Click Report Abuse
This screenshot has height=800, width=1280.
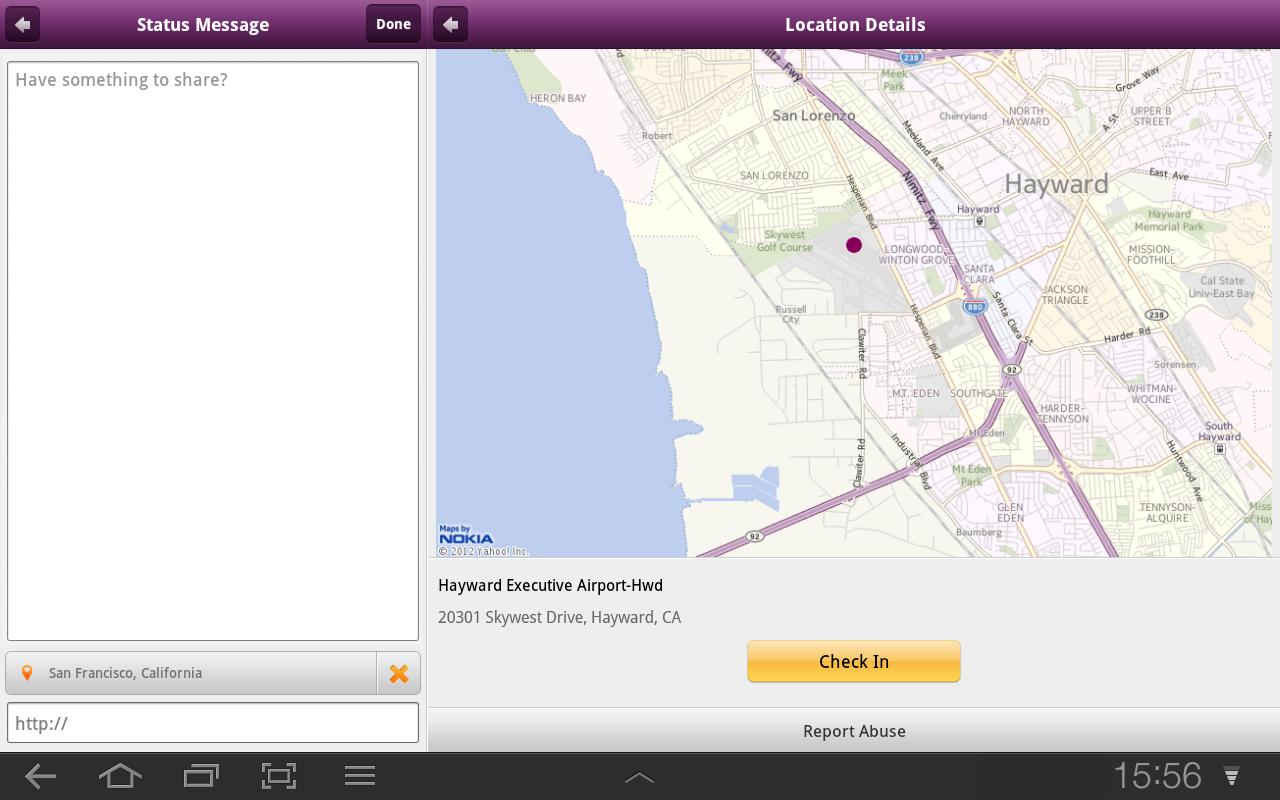pyautogui.click(x=854, y=731)
